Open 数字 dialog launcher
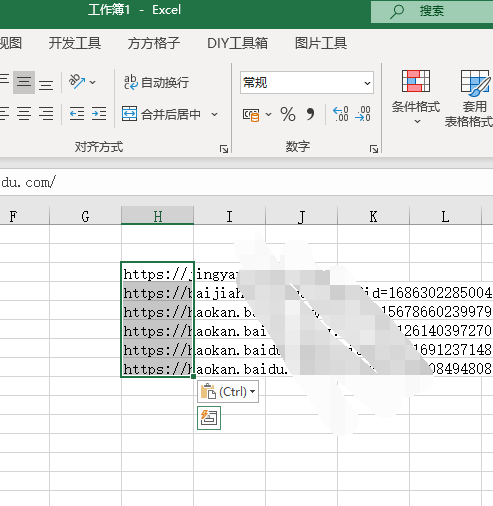Image resolution: width=493 pixels, height=506 pixels. (x=374, y=149)
